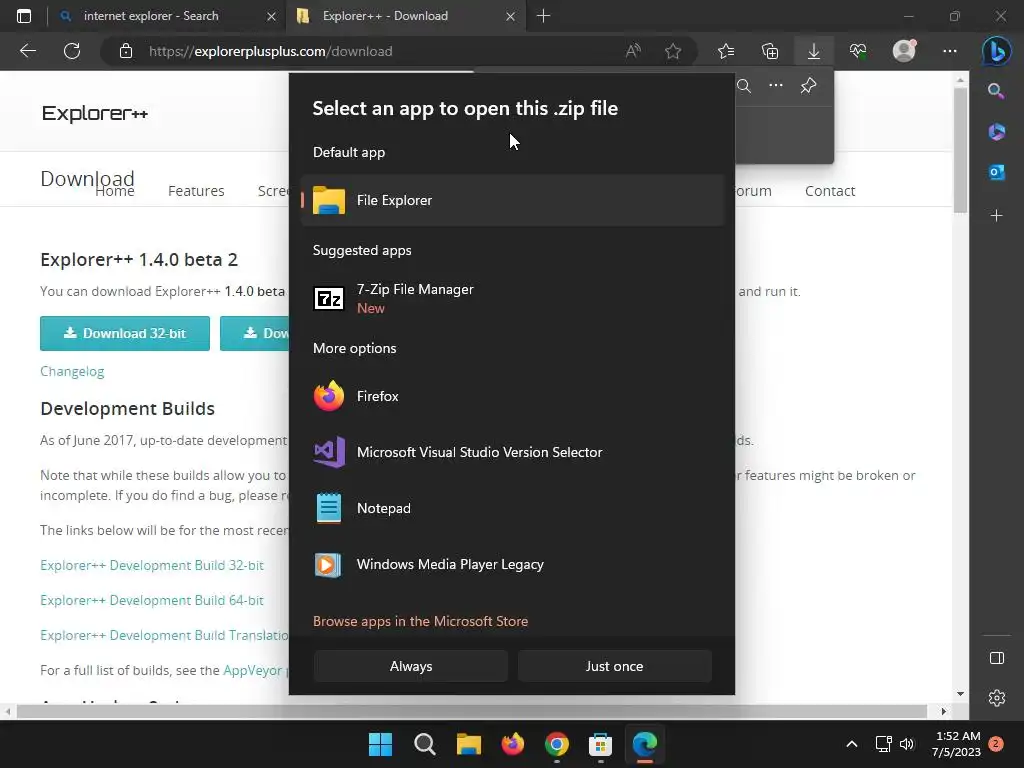
Task: Add this page to favorites
Action: 673,51
